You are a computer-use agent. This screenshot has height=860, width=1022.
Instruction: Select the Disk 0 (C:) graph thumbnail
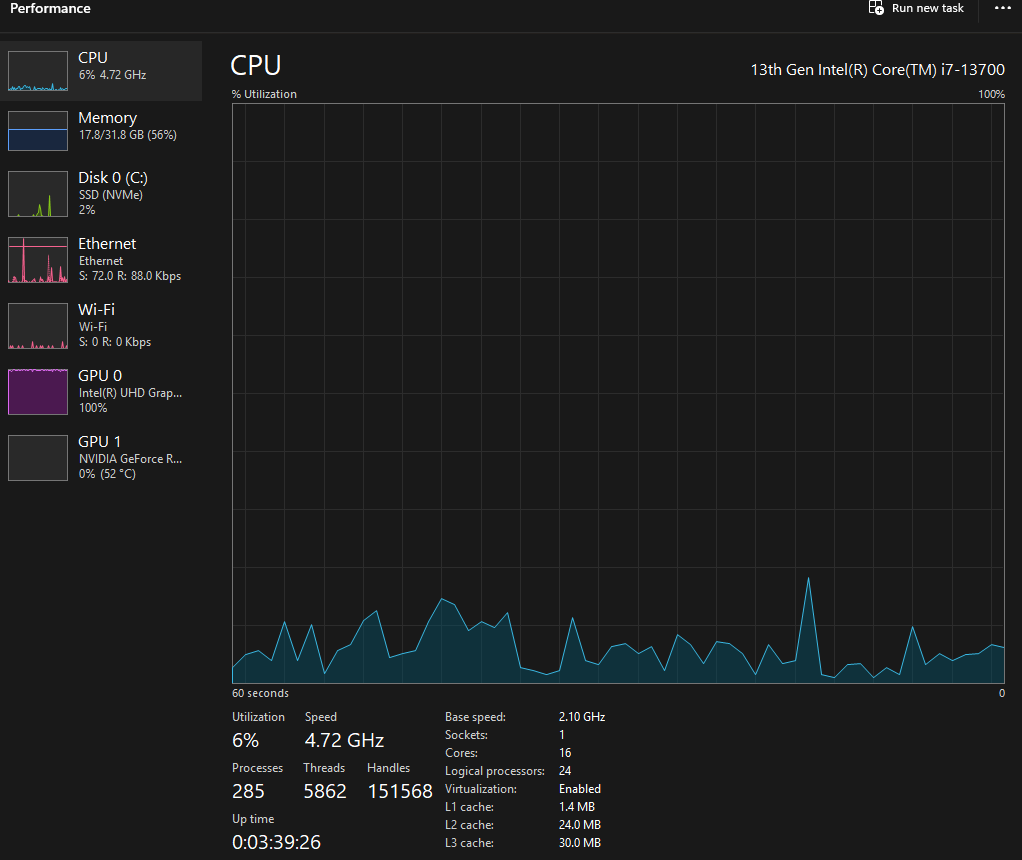coord(38,194)
